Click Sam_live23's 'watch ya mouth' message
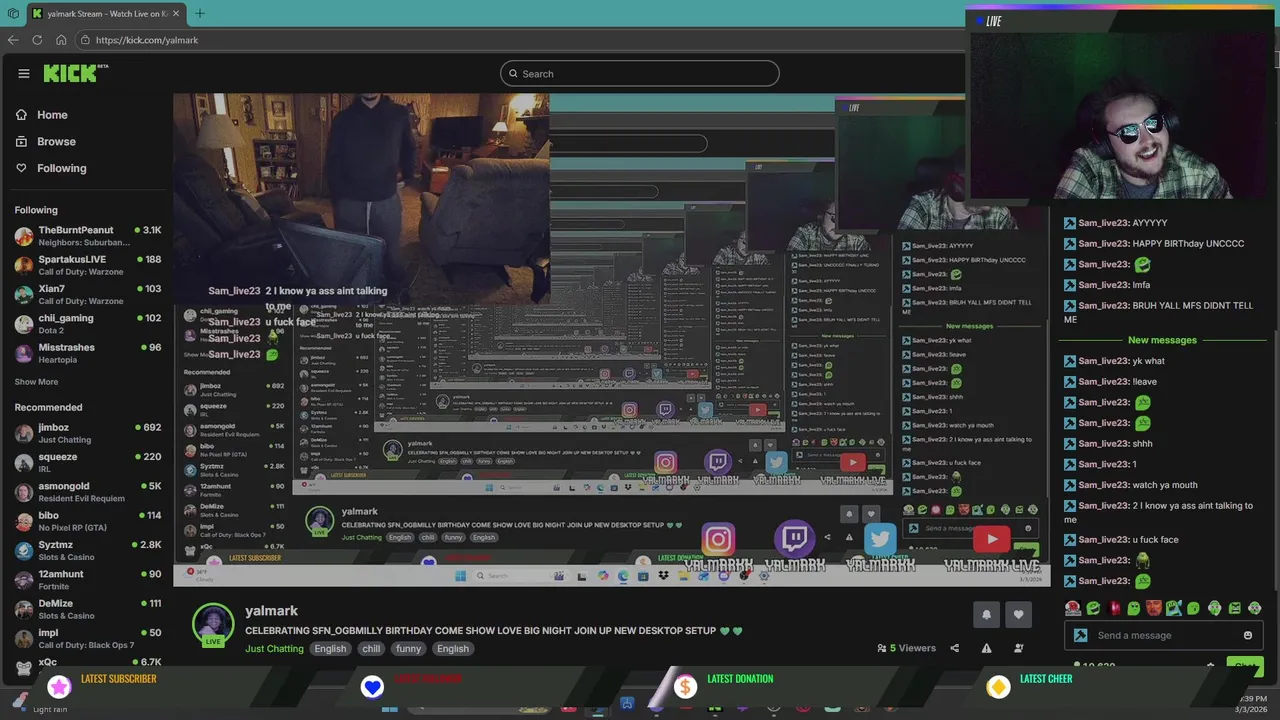The width and height of the screenshot is (1280, 720). (1130, 485)
